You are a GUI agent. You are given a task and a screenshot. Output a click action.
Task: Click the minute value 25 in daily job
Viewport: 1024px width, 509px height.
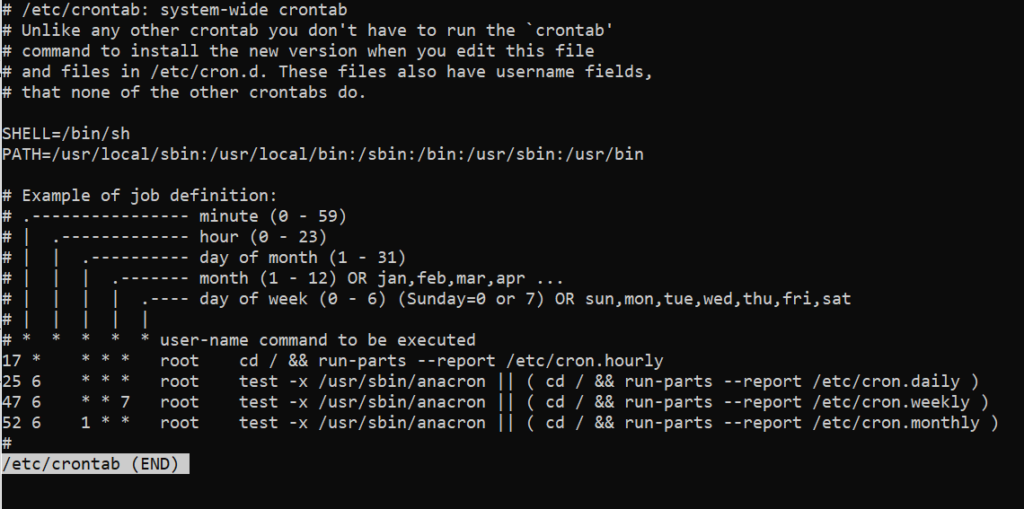11,382
